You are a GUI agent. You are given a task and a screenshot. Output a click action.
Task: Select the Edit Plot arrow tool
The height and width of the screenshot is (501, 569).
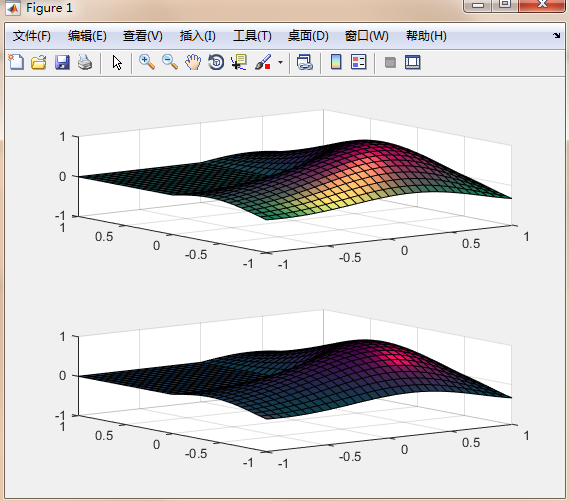coord(117,62)
